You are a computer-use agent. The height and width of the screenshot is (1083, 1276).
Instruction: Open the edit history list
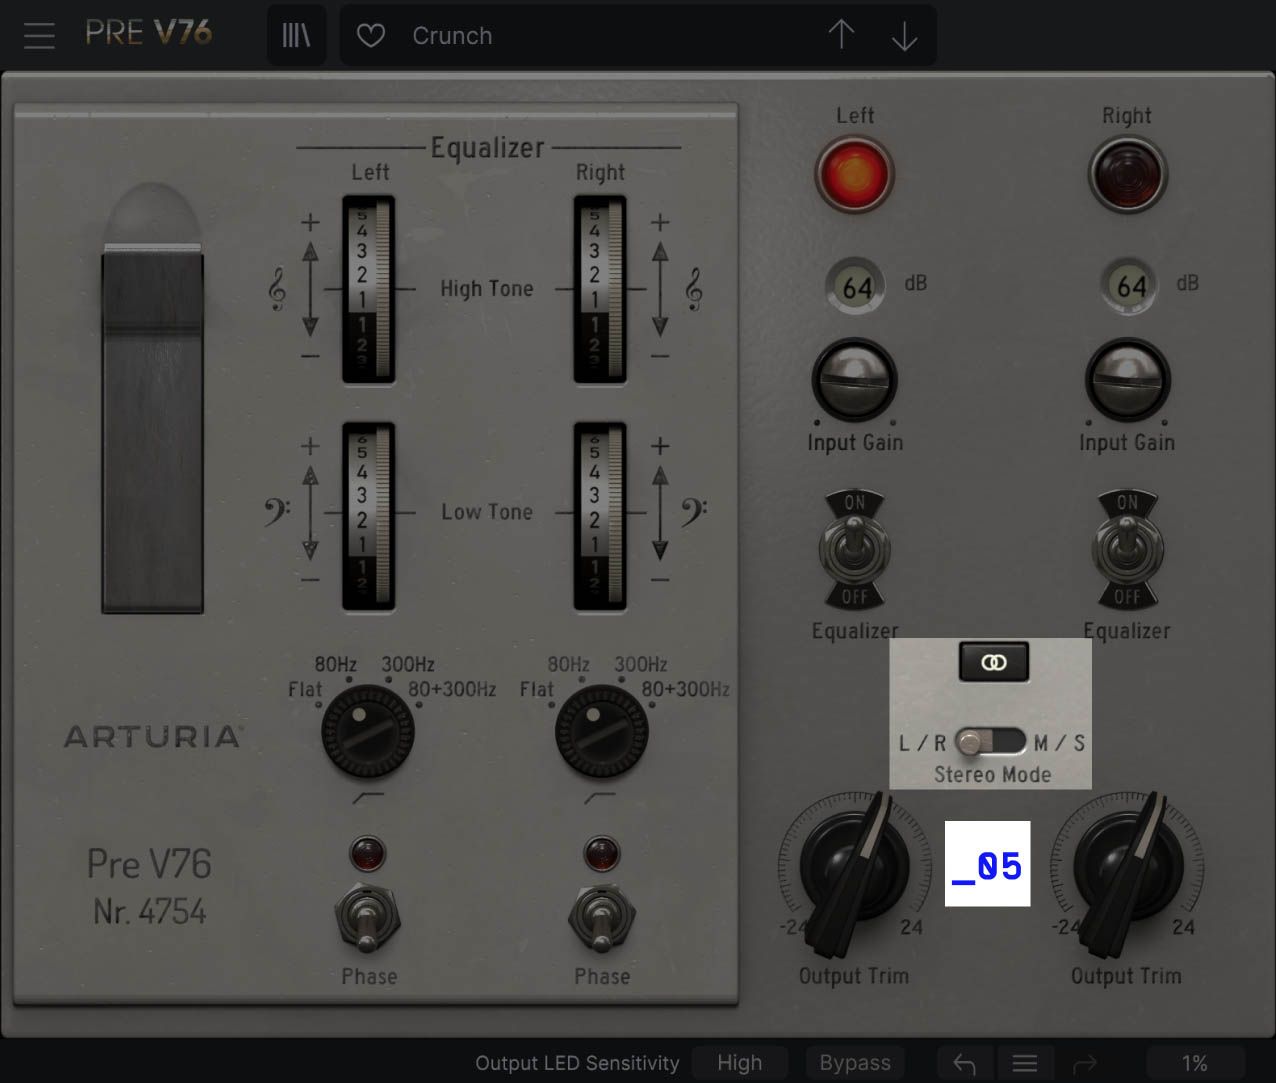tap(1025, 1063)
